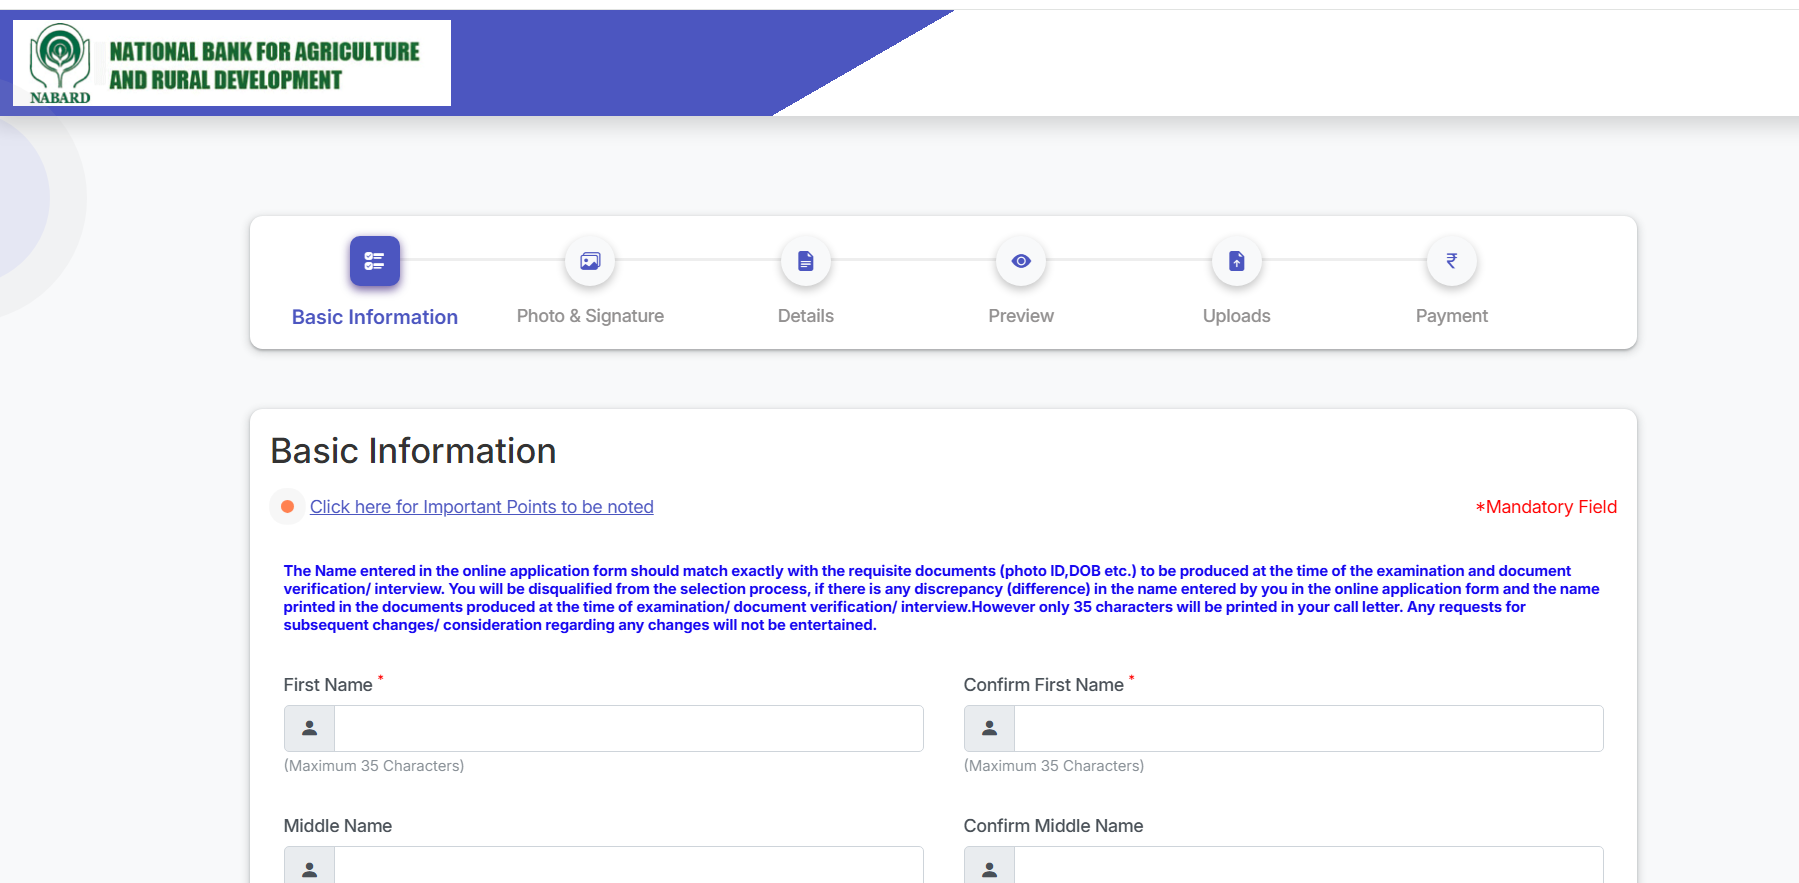Click the Details document step icon

pos(806,261)
